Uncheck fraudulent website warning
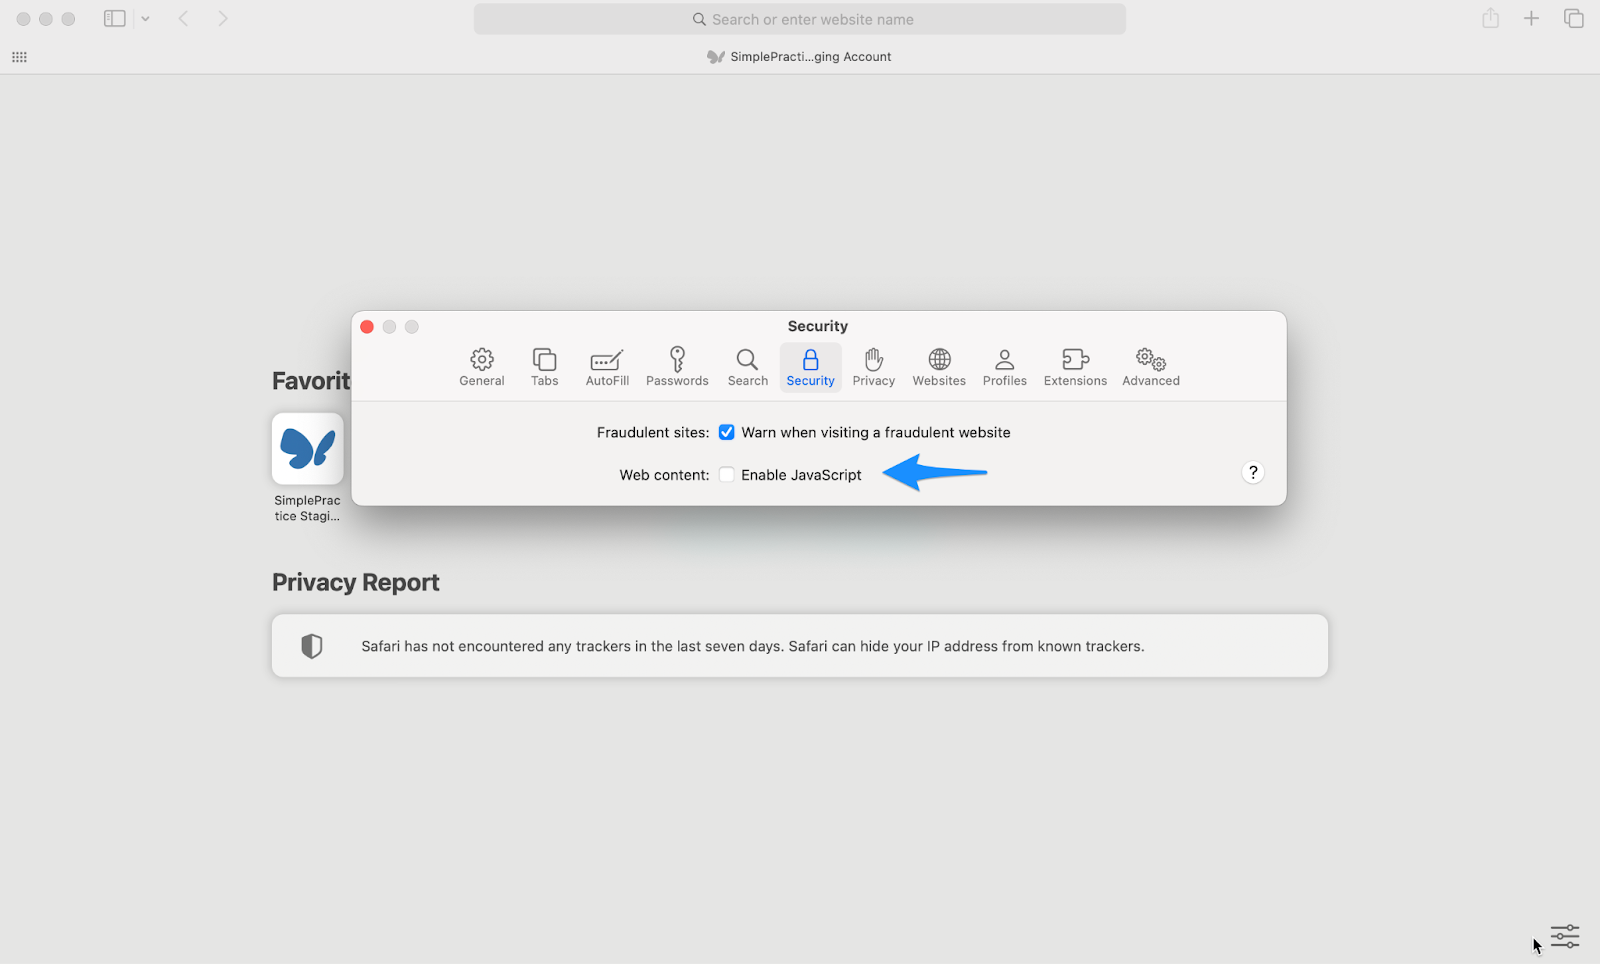The image size is (1600, 965). tap(726, 432)
